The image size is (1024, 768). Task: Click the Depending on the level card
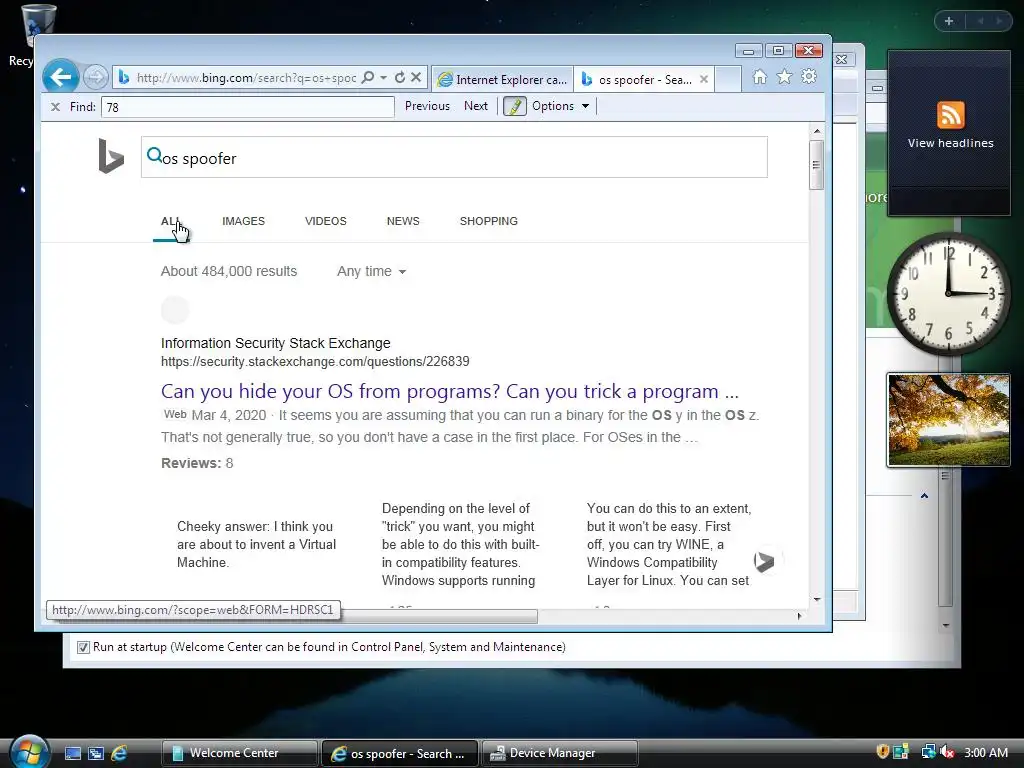[x=460, y=545]
